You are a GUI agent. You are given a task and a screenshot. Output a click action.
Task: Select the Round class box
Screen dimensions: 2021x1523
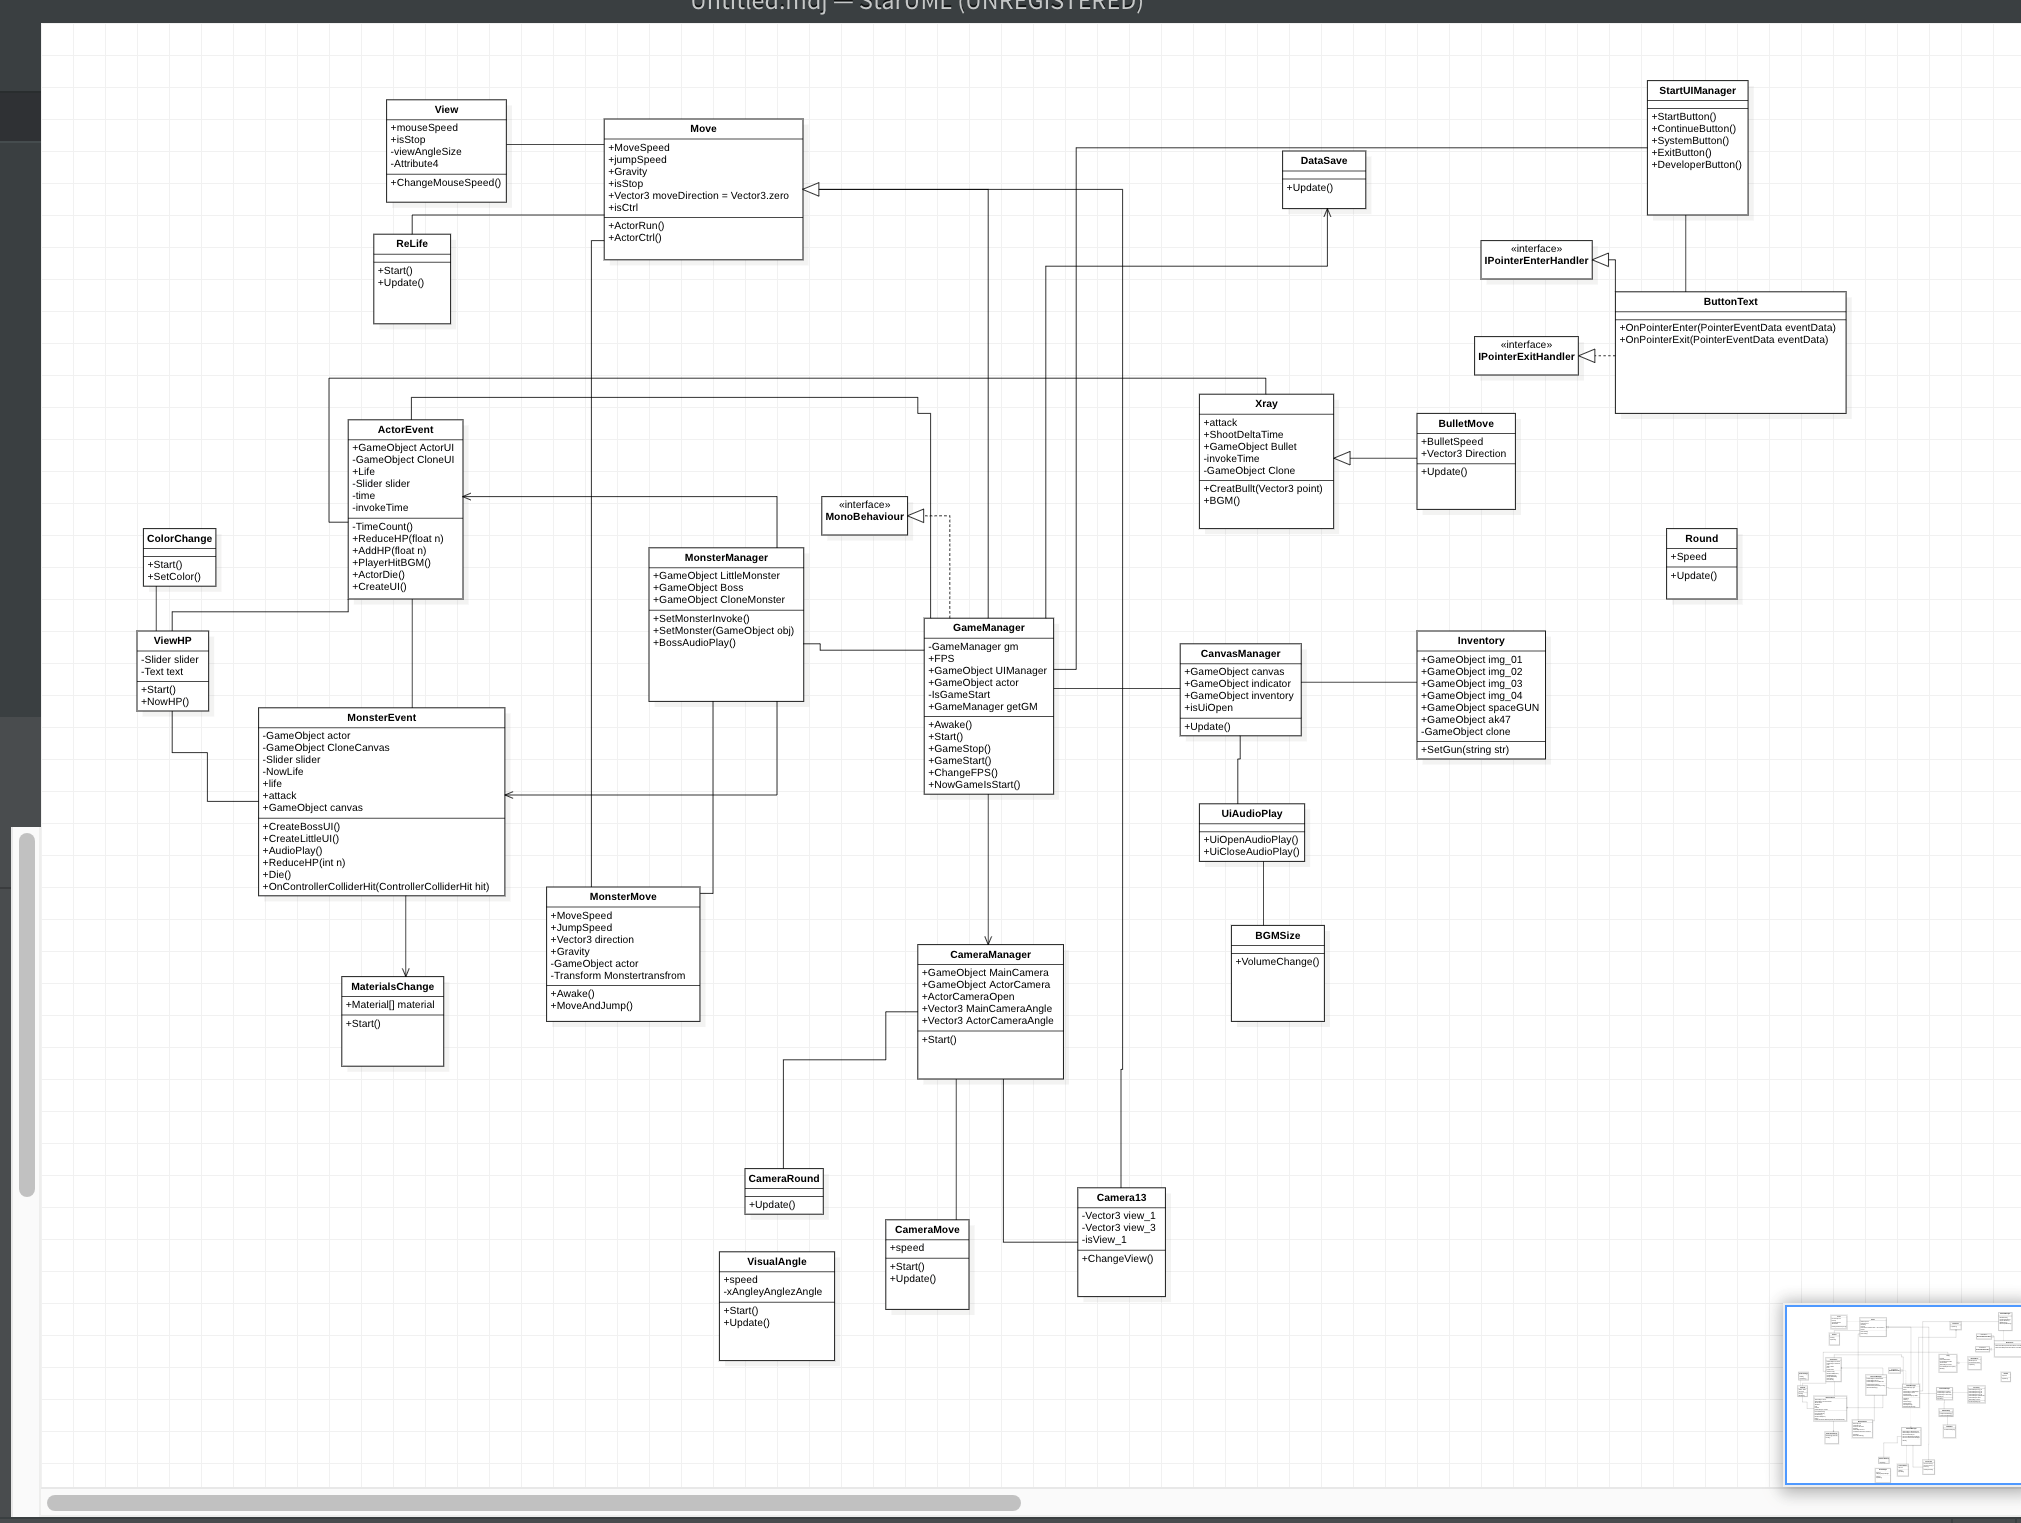click(1701, 539)
